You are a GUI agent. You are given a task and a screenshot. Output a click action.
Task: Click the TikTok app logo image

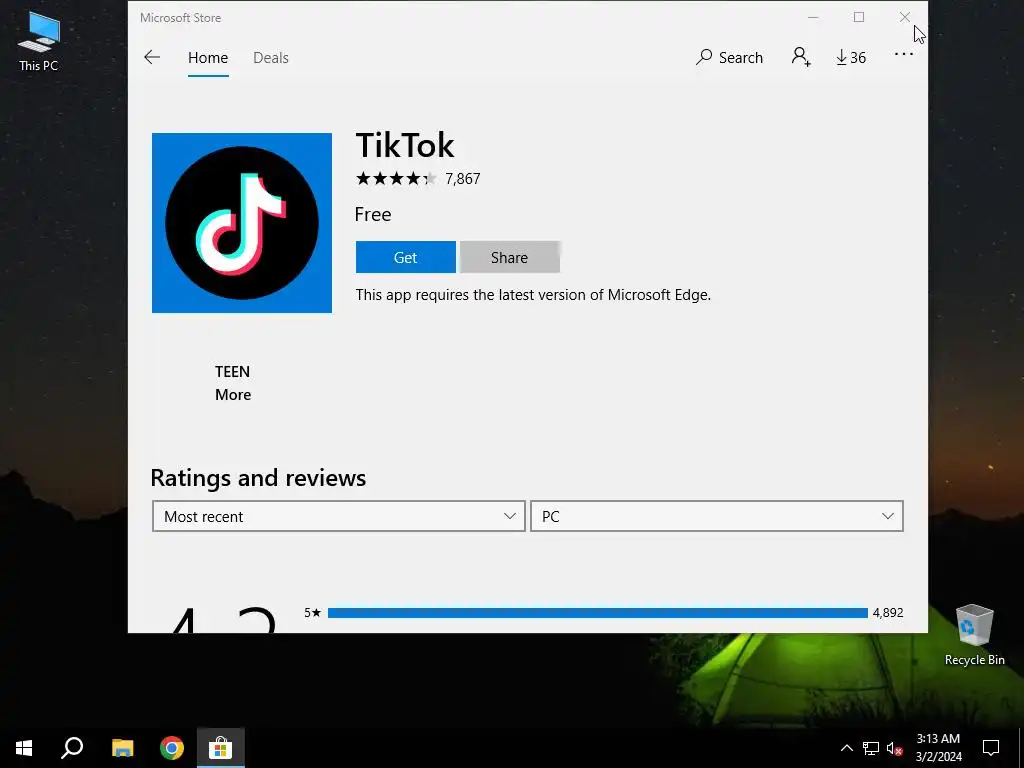coord(242,223)
